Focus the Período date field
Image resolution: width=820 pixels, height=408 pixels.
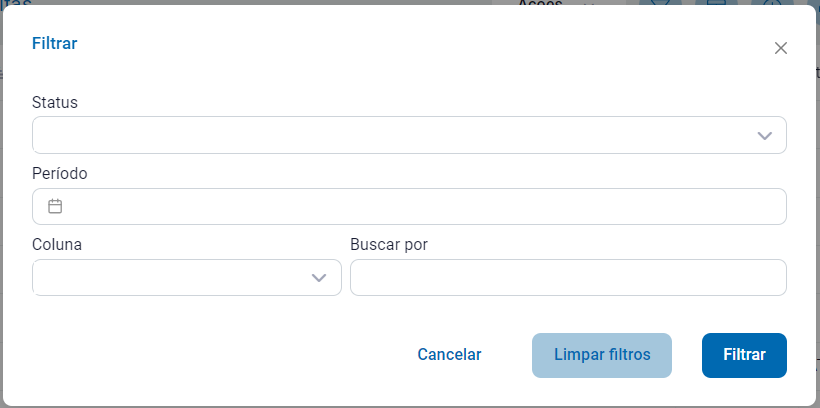click(x=420, y=206)
